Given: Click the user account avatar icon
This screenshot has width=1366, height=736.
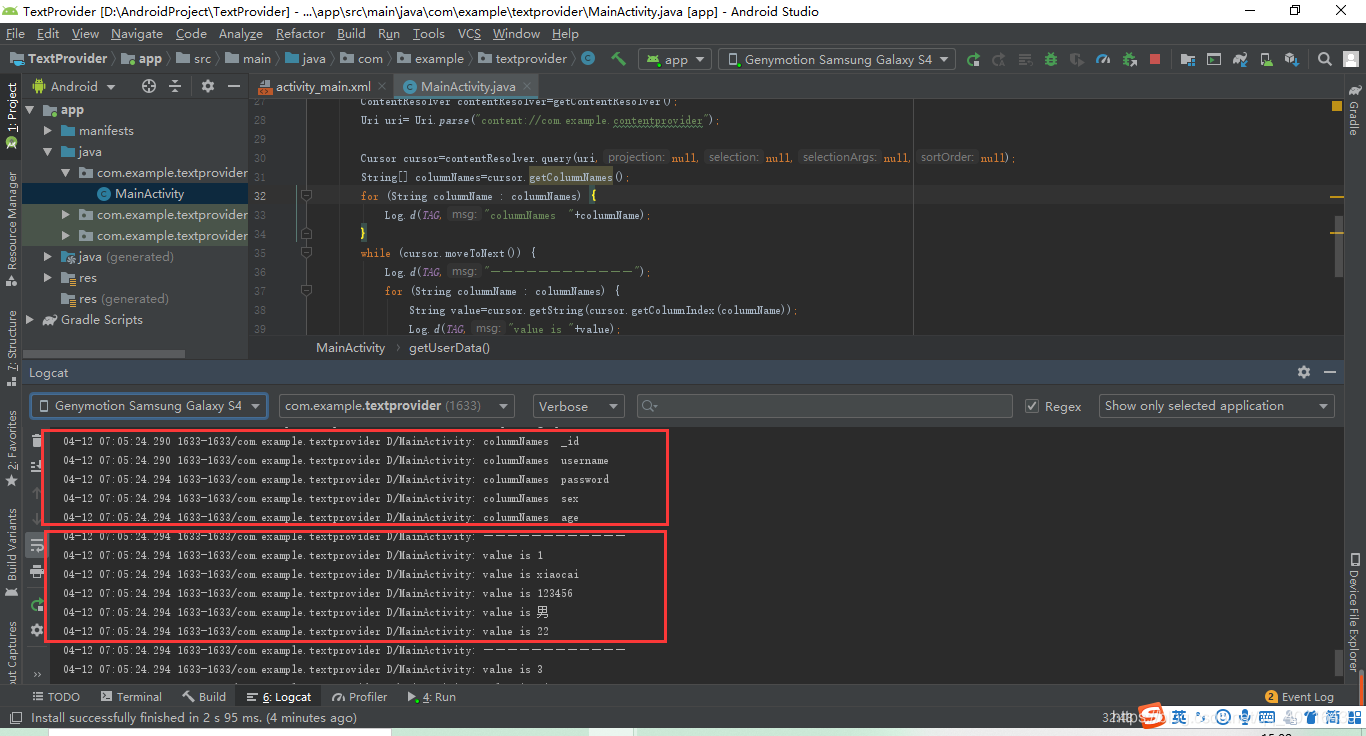Looking at the screenshot, I should coord(1351,59).
